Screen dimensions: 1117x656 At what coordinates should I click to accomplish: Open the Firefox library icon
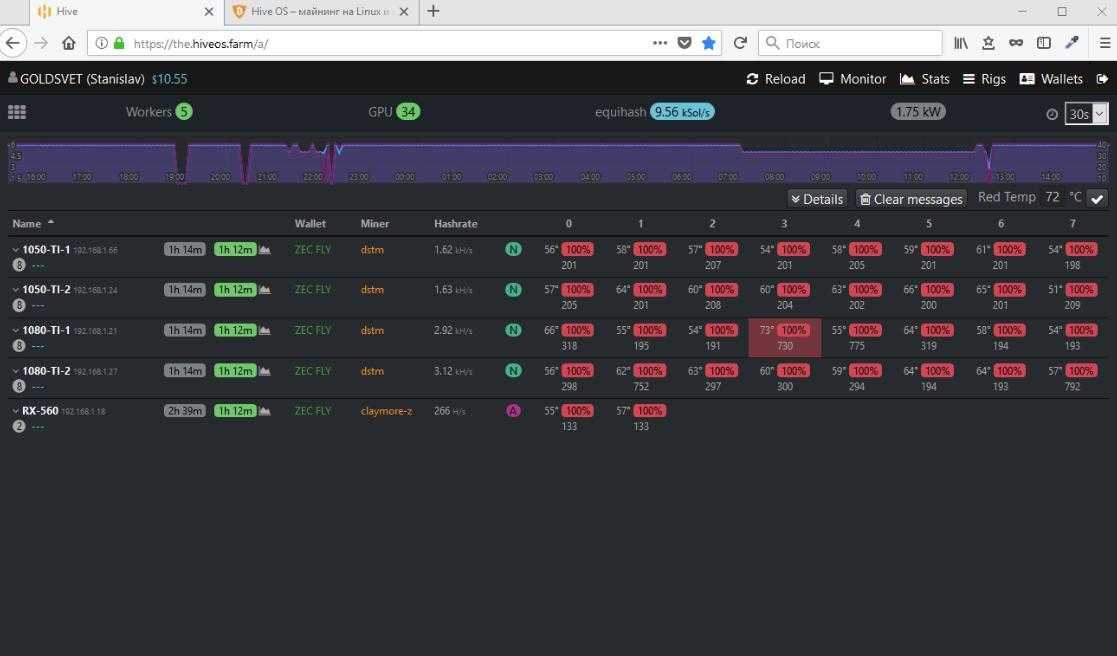coord(960,43)
